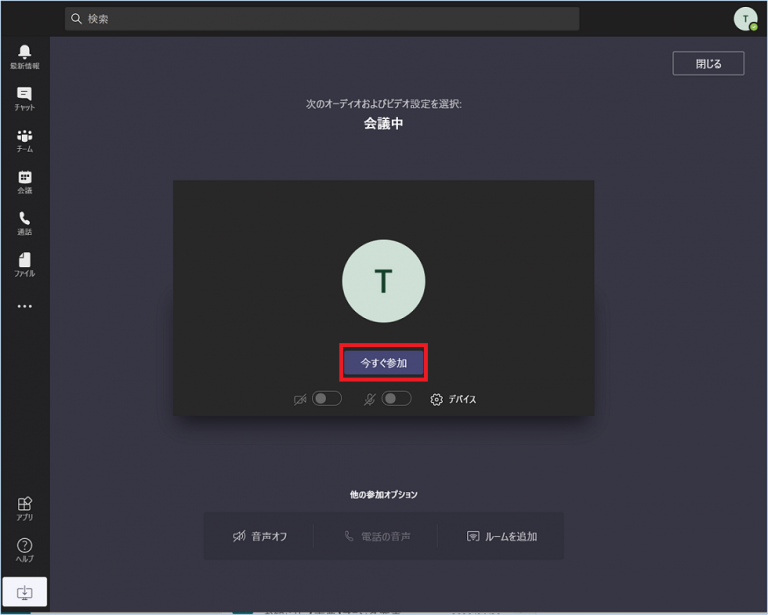Open the Help question mark icon

coord(24,550)
